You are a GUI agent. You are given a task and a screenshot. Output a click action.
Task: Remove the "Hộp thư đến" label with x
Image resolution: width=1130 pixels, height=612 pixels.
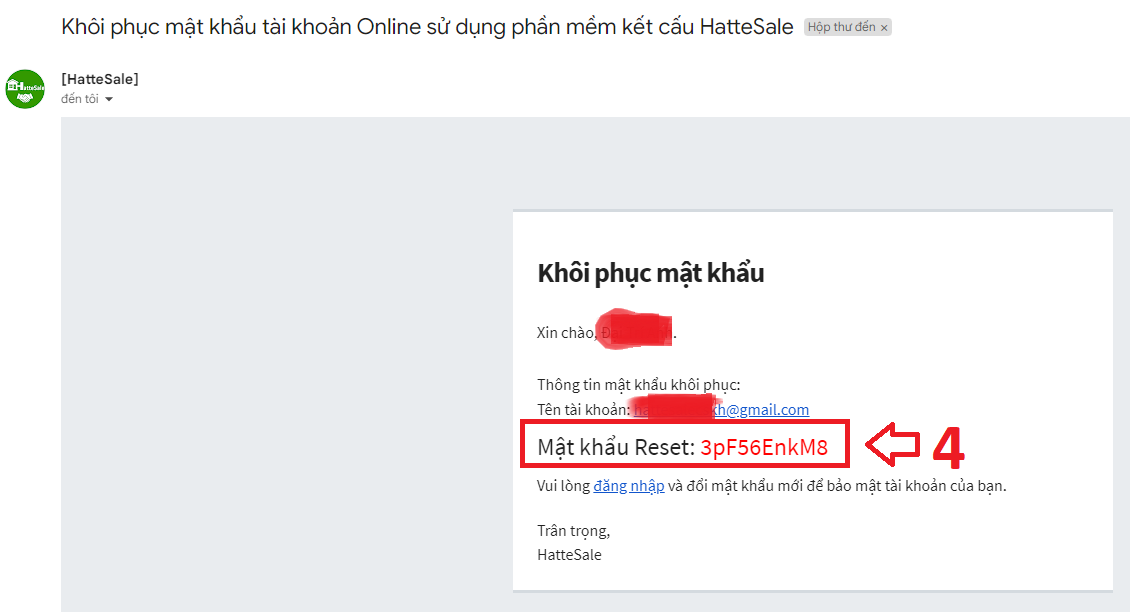pos(884,27)
